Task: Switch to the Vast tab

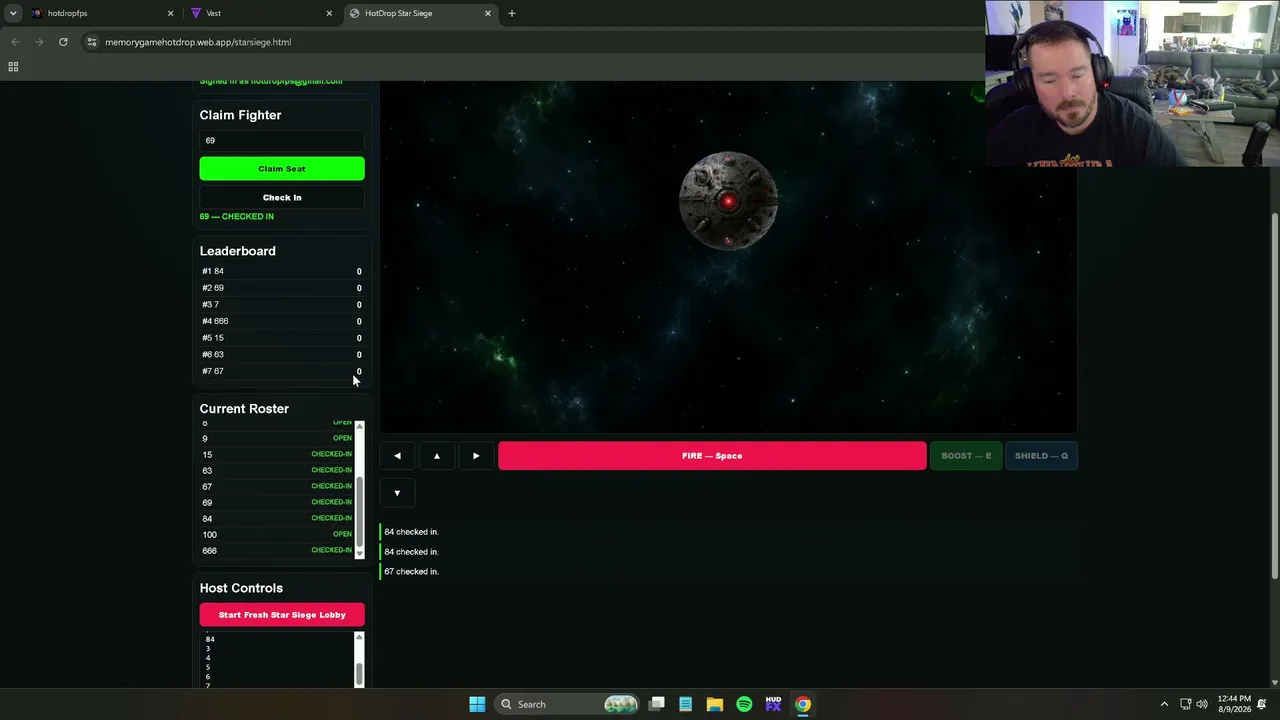Action: click(260, 13)
